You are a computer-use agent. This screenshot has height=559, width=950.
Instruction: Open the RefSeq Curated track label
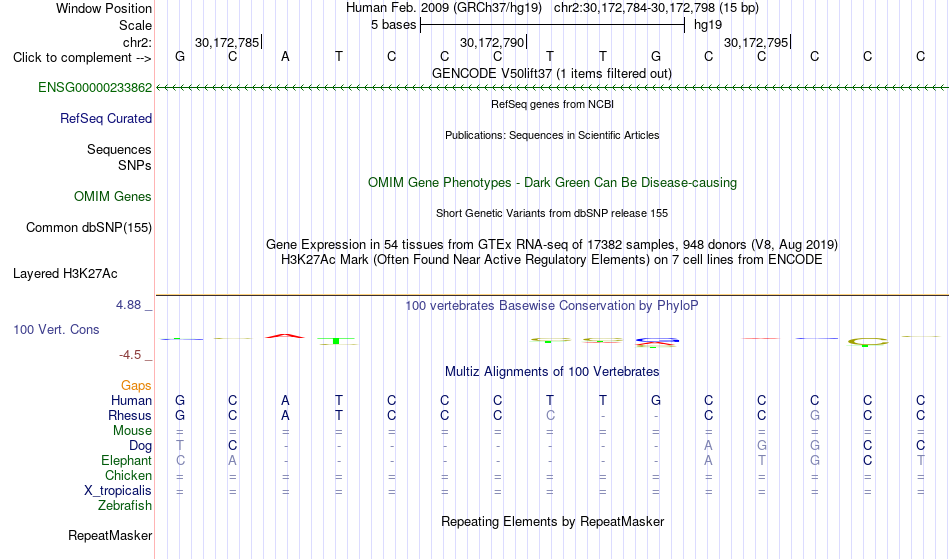click(105, 118)
